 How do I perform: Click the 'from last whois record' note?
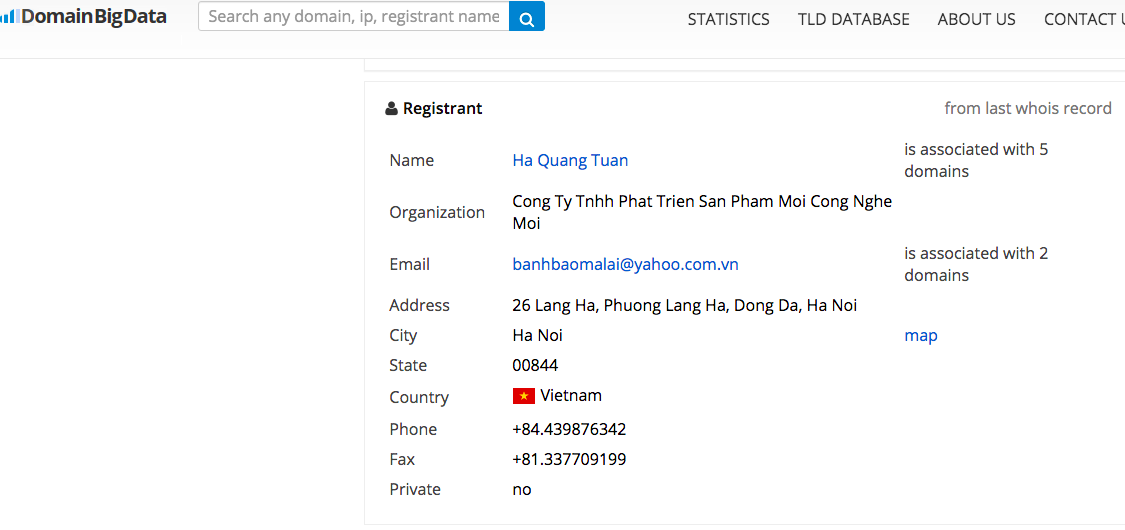[x=1028, y=108]
